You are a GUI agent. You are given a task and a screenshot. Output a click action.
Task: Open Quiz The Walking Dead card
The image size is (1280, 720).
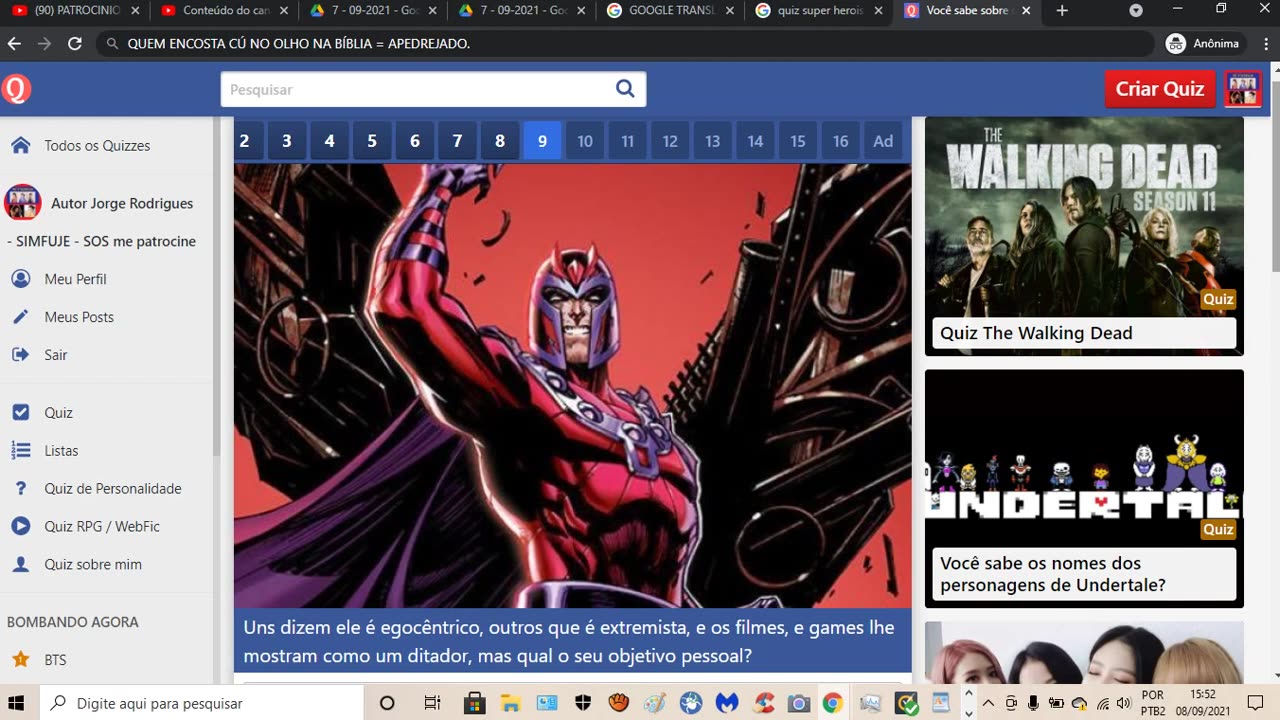(x=1084, y=236)
